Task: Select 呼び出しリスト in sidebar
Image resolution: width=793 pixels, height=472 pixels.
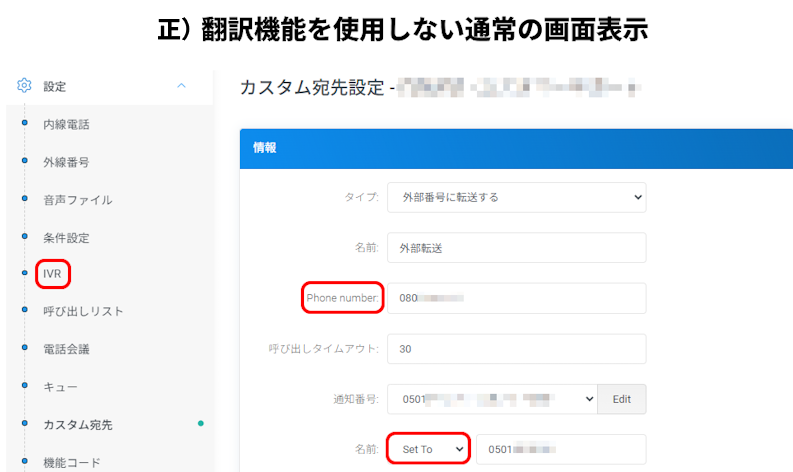Action: [83, 311]
